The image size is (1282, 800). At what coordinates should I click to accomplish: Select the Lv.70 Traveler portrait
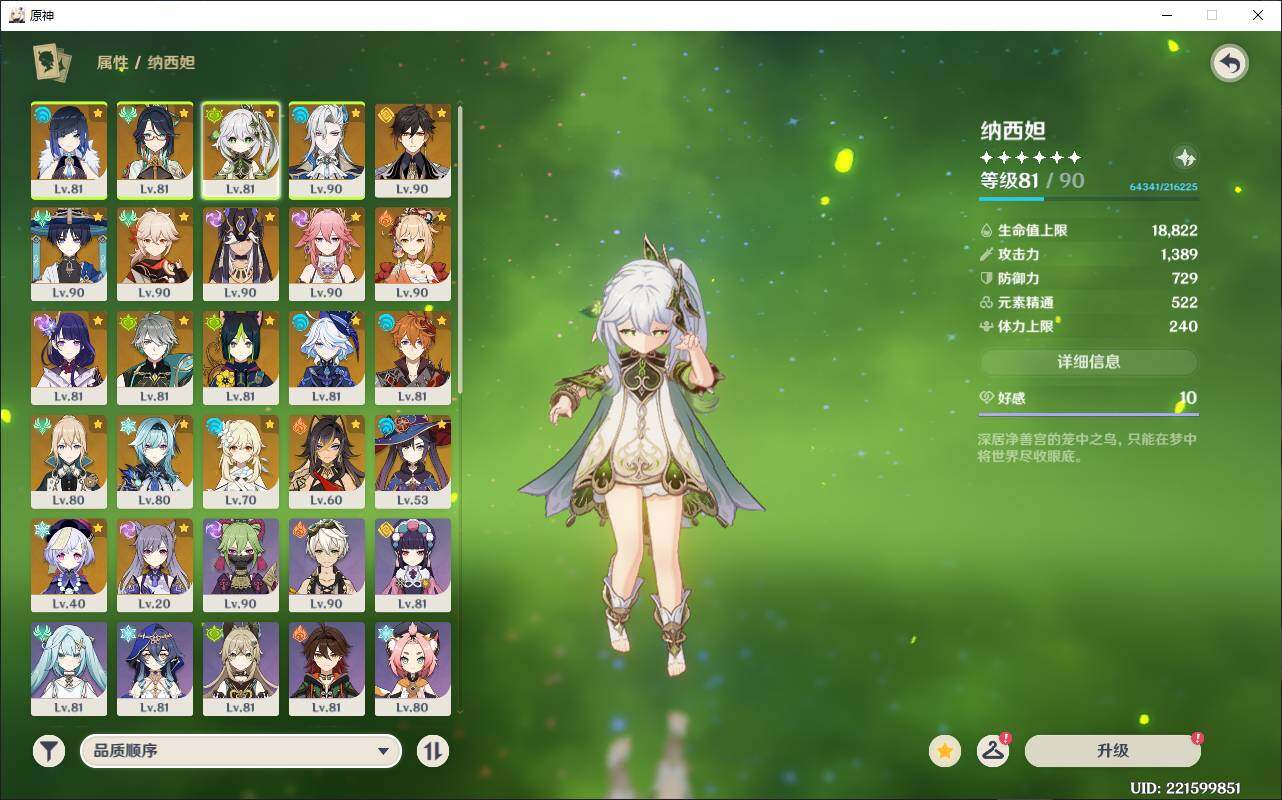tap(241, 462)
